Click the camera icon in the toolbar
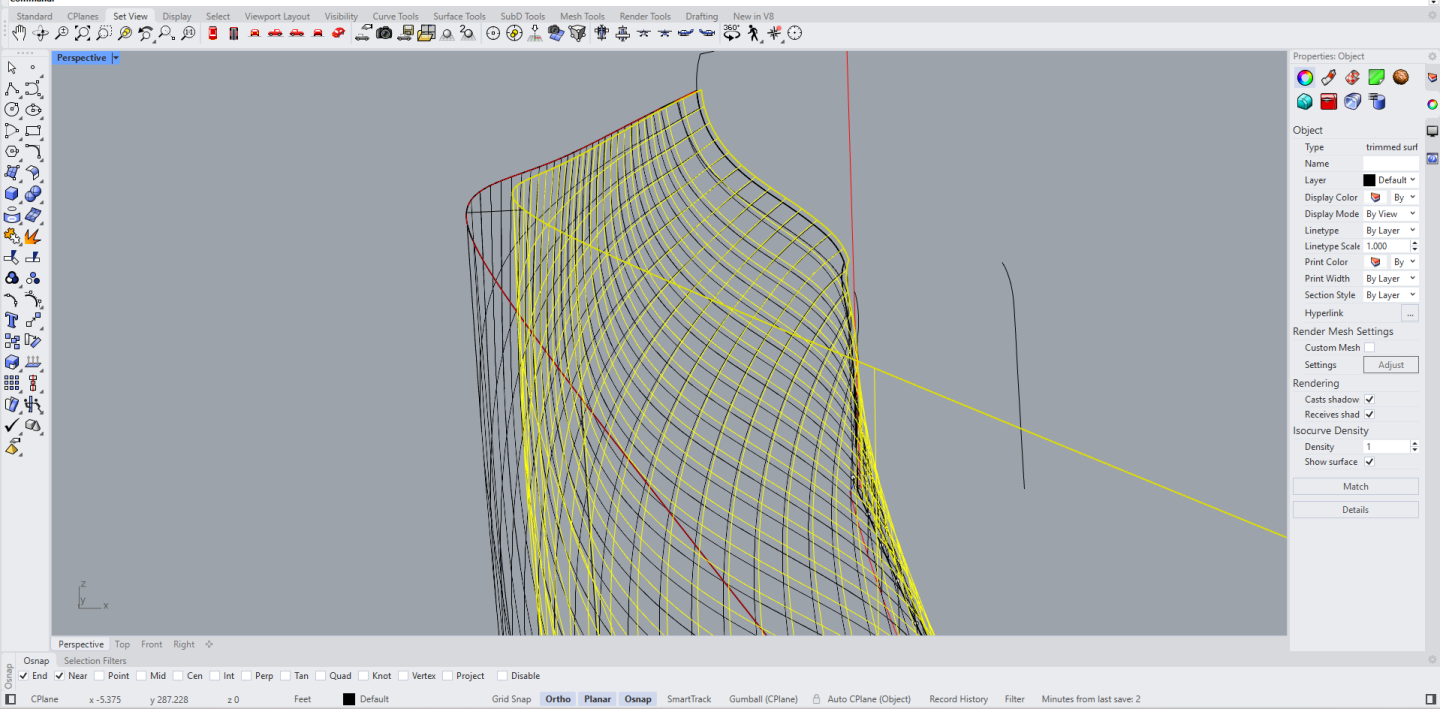This screenshot has height=709, width=1440. (384, 33)
